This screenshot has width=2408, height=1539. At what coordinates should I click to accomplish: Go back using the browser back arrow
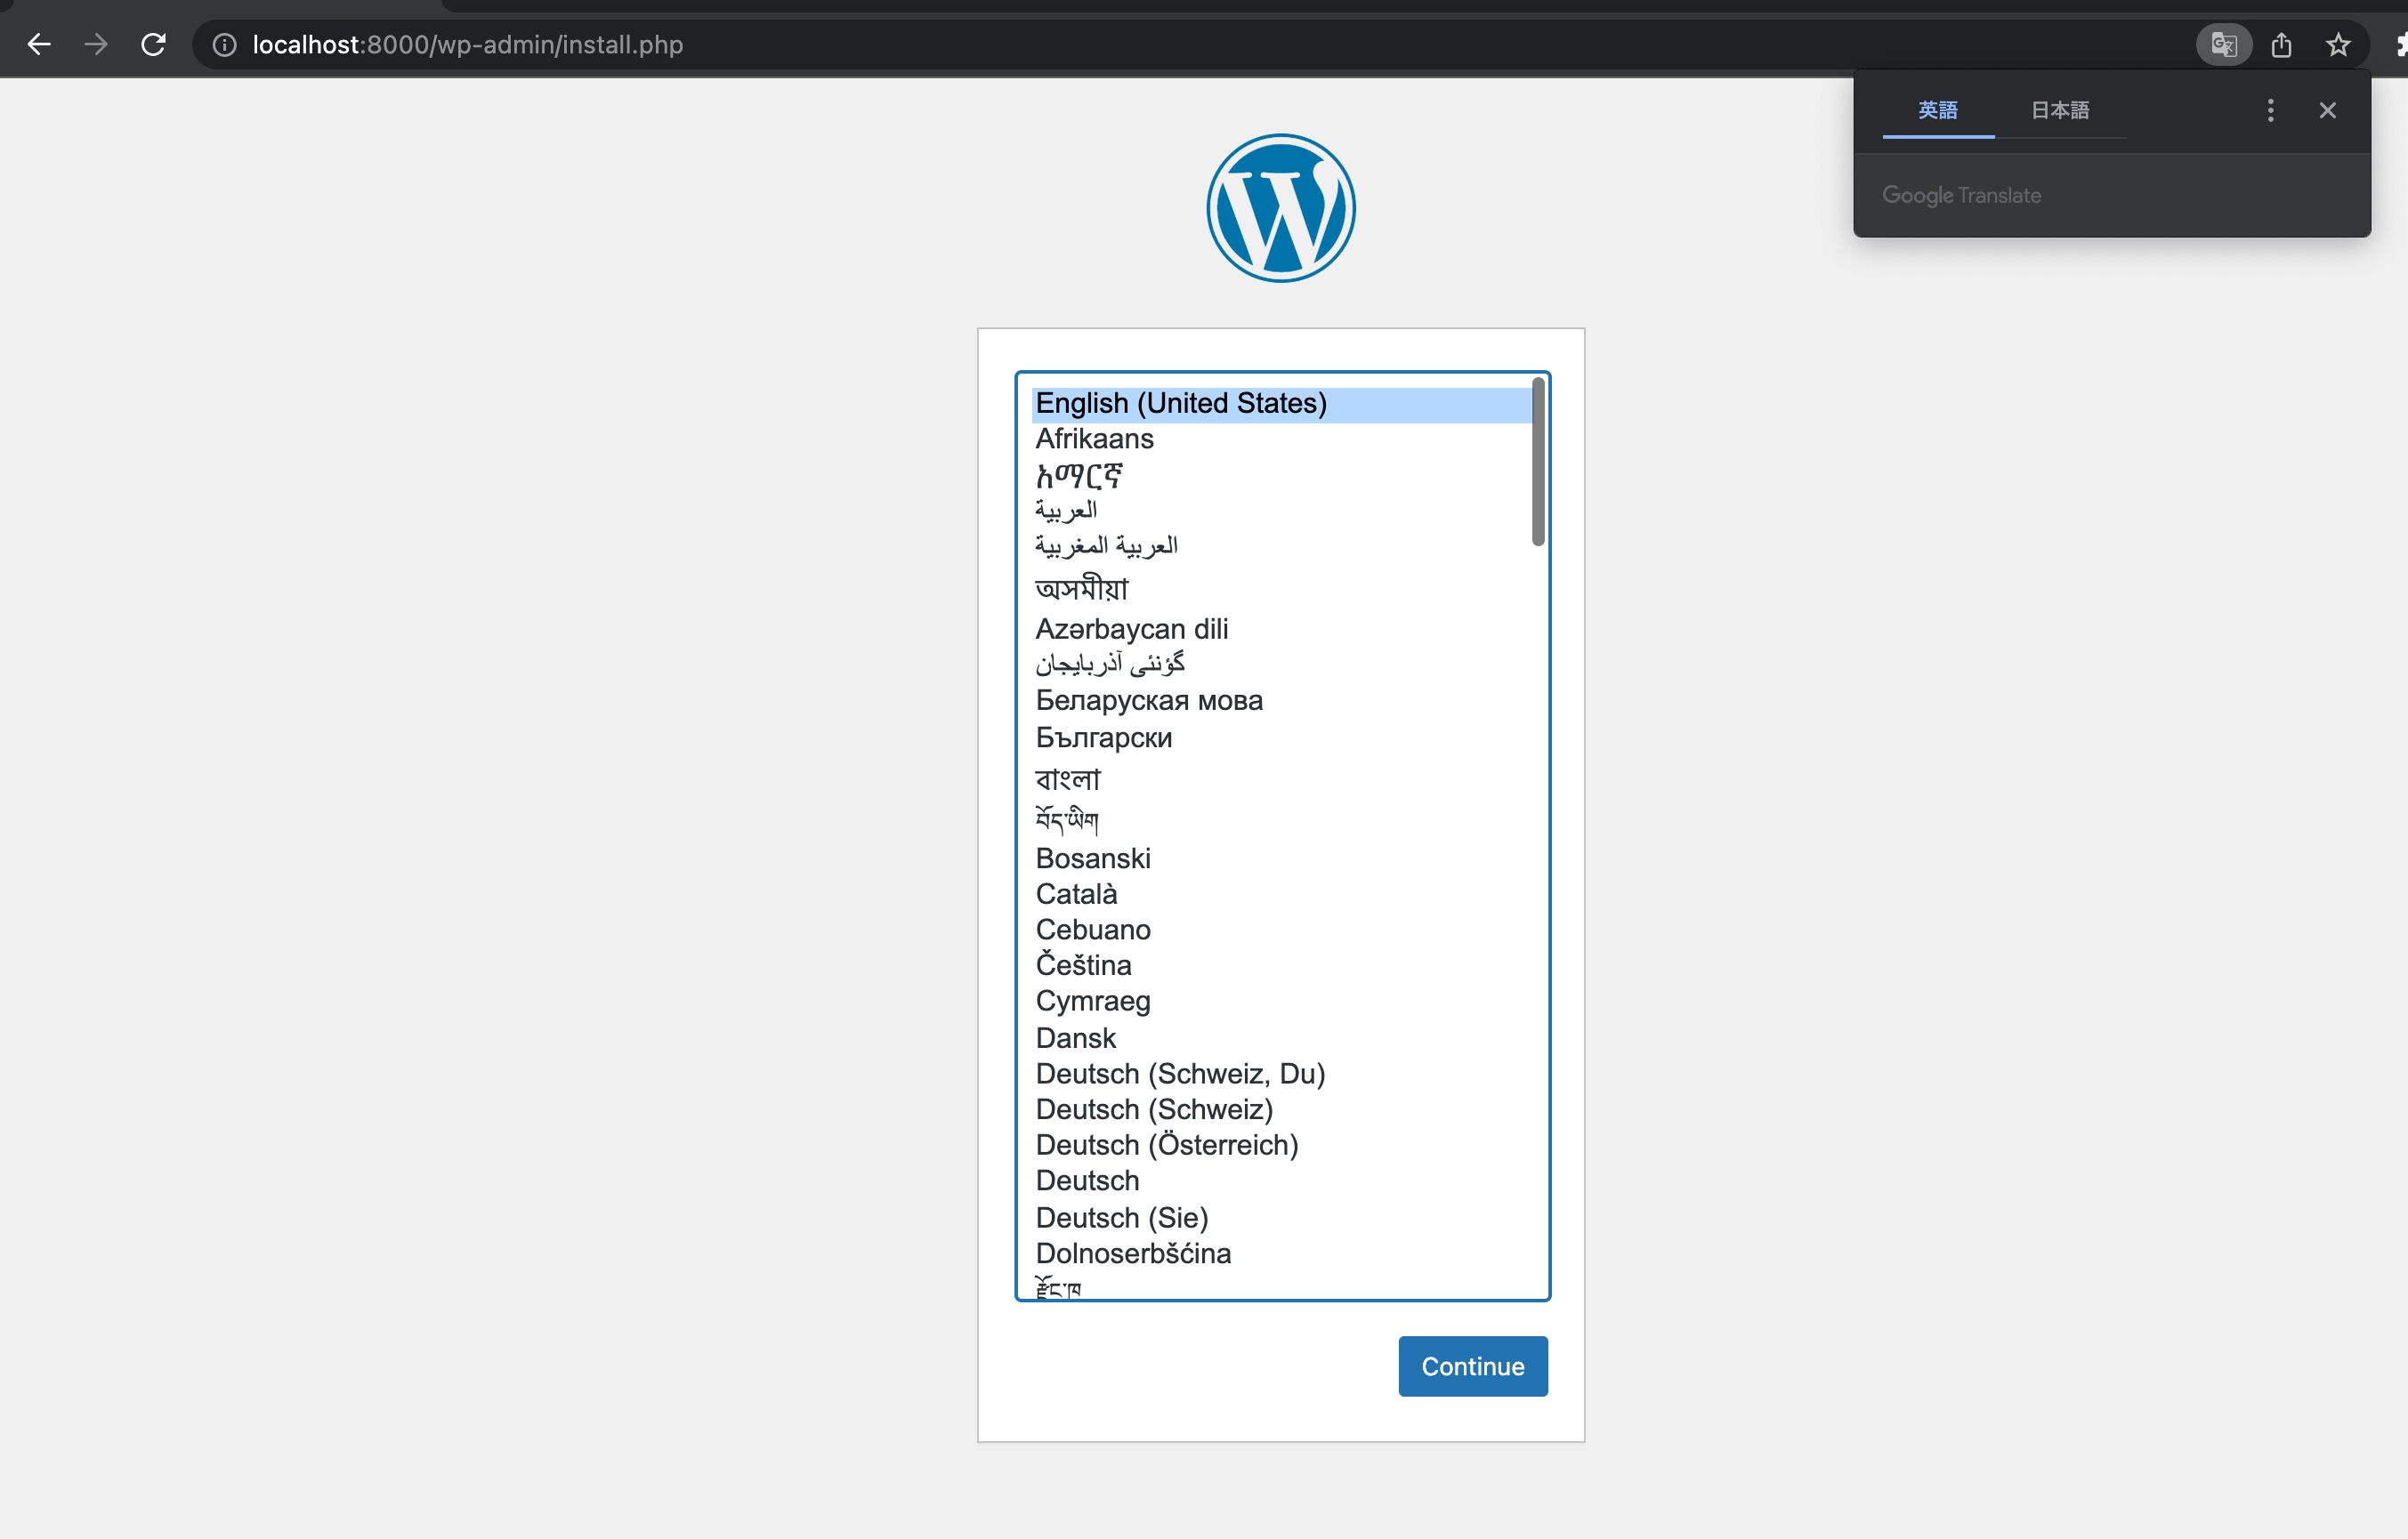click(39, 45)
